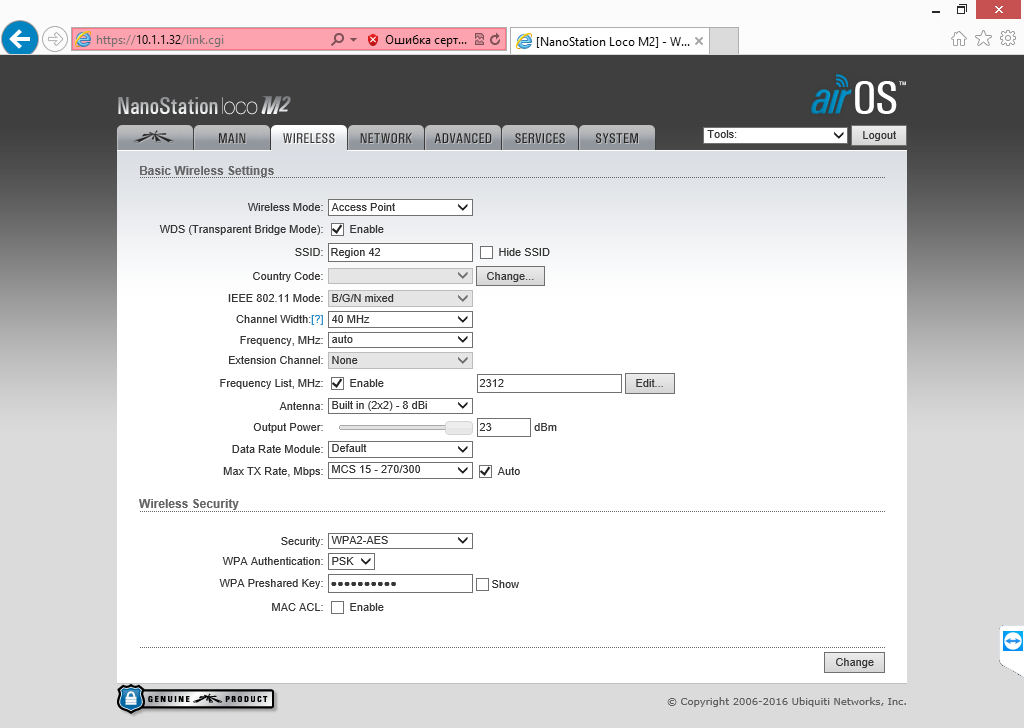Click the Logout button
The image size is (1024, 728).
[879, 135]
